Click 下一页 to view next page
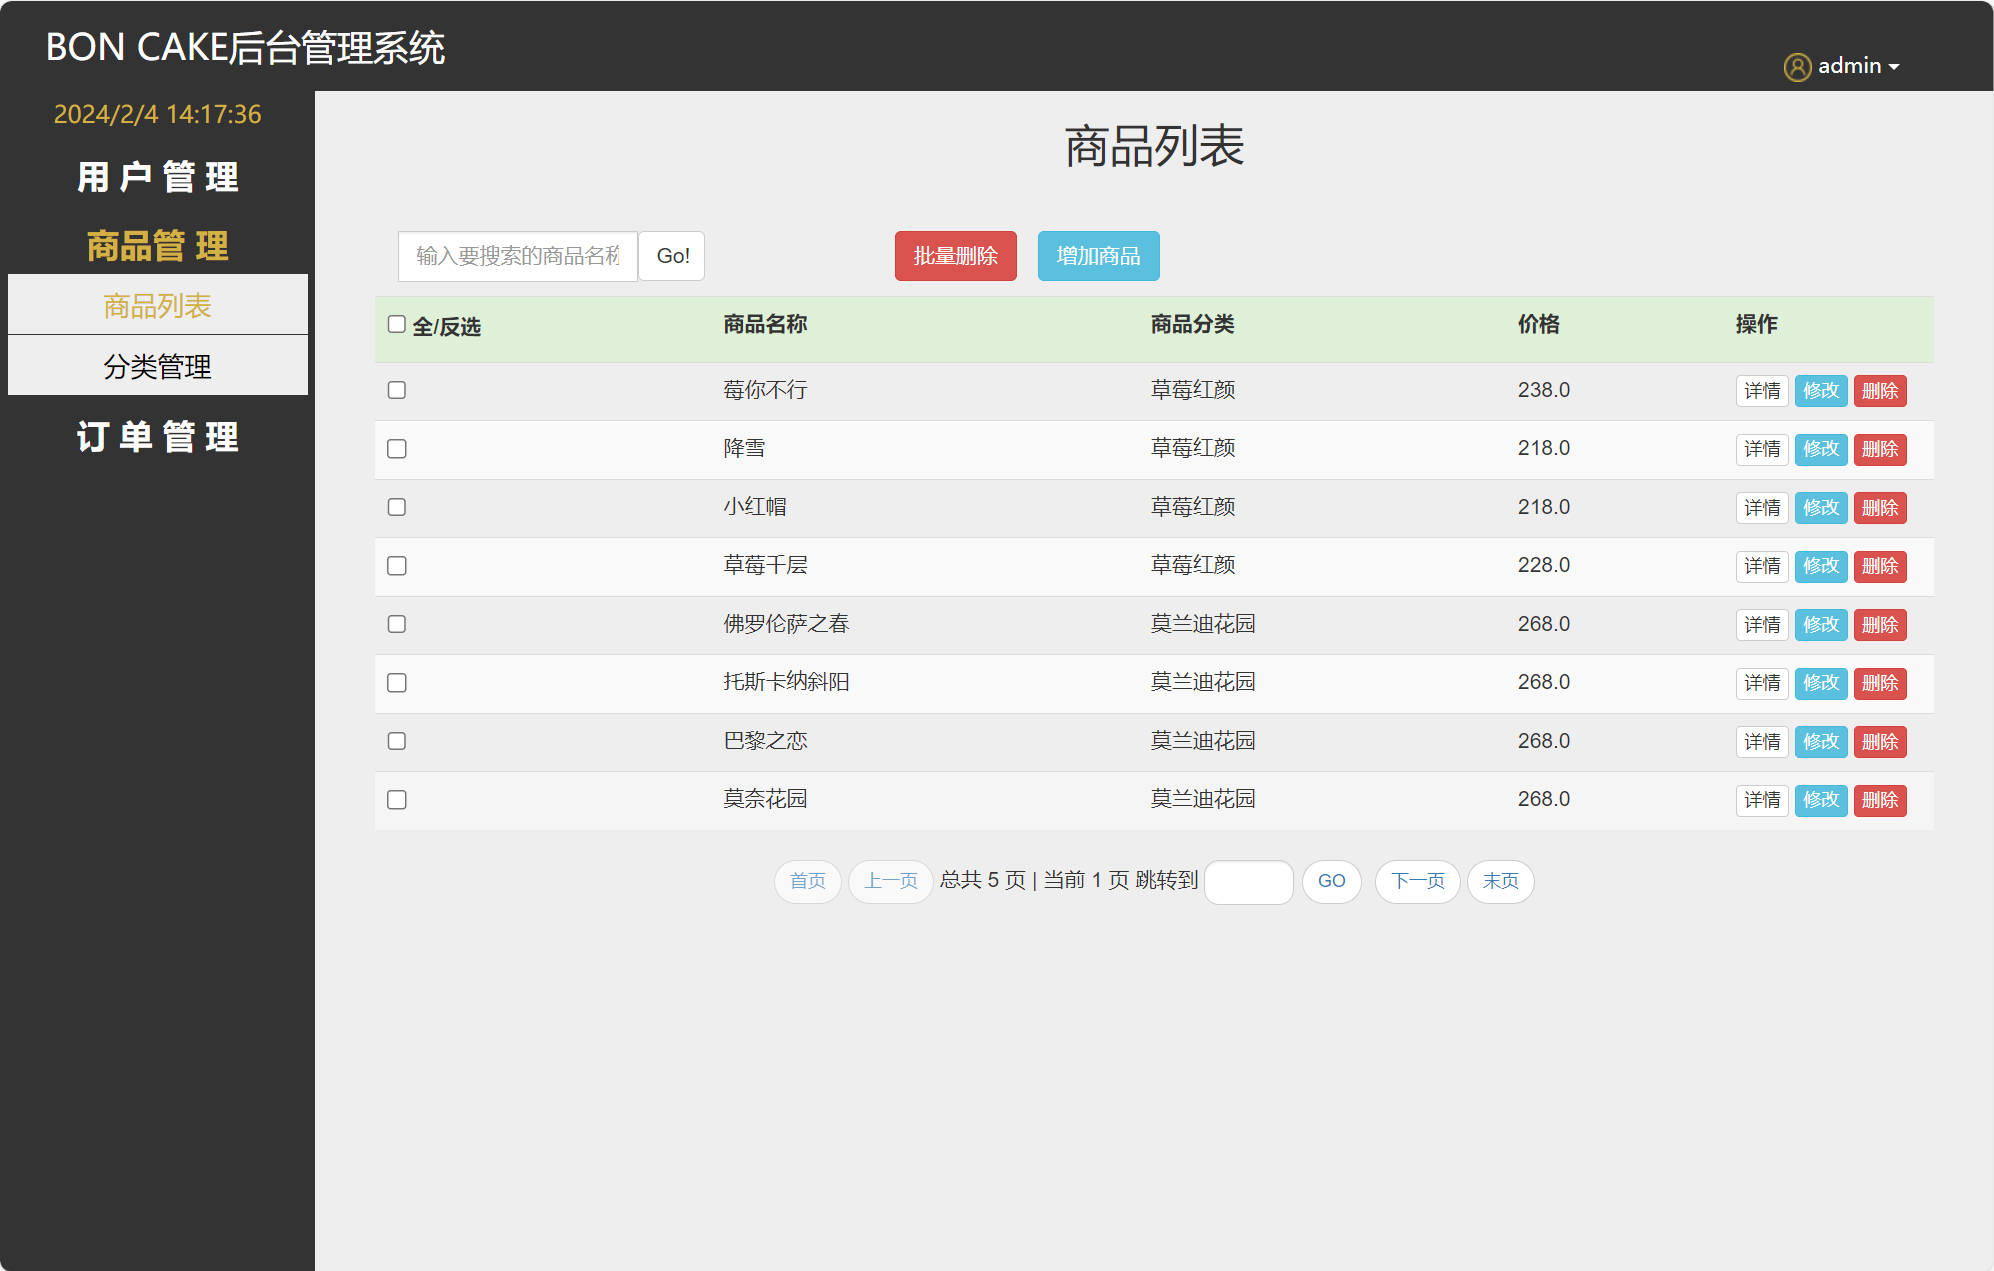Image resolution: width=1994 pixels, height=1271 pixels. pos(1417,881)
